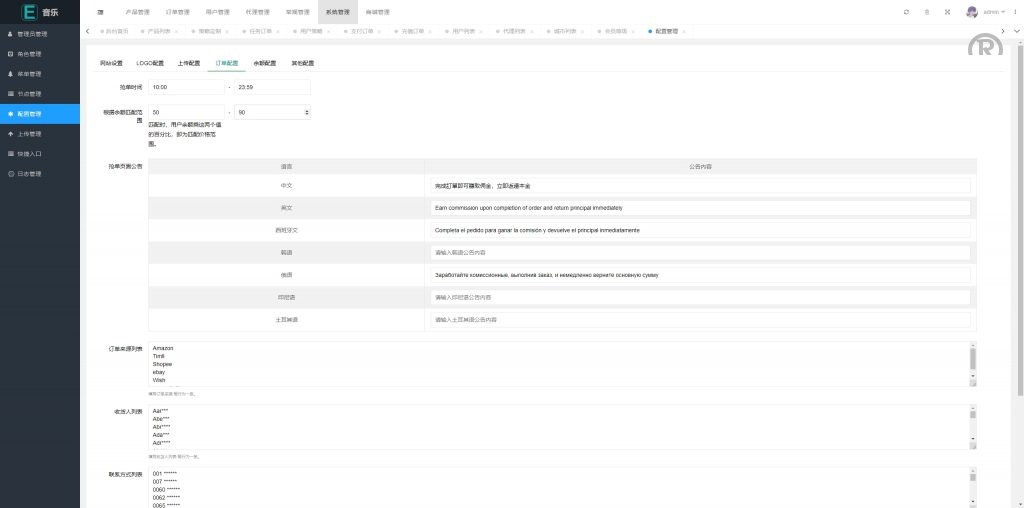Image resolution: width=1024 pixels, height=508 pixels.
Task: Go to 管理员管理 in the sidebar
Action: pos(33,34)
